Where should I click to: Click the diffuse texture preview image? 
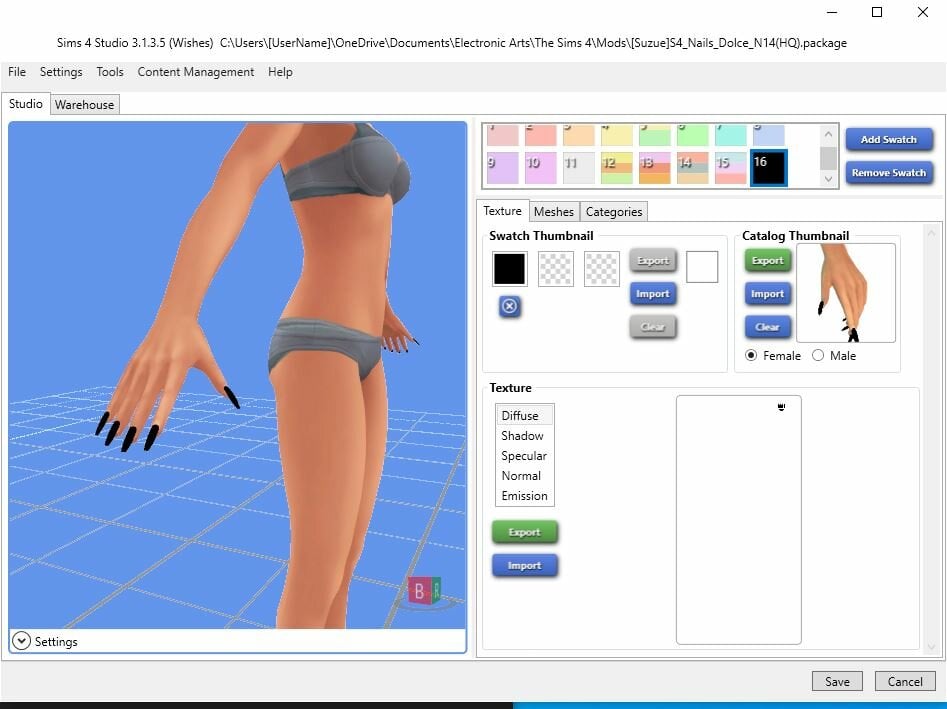[x=739, y=520]
